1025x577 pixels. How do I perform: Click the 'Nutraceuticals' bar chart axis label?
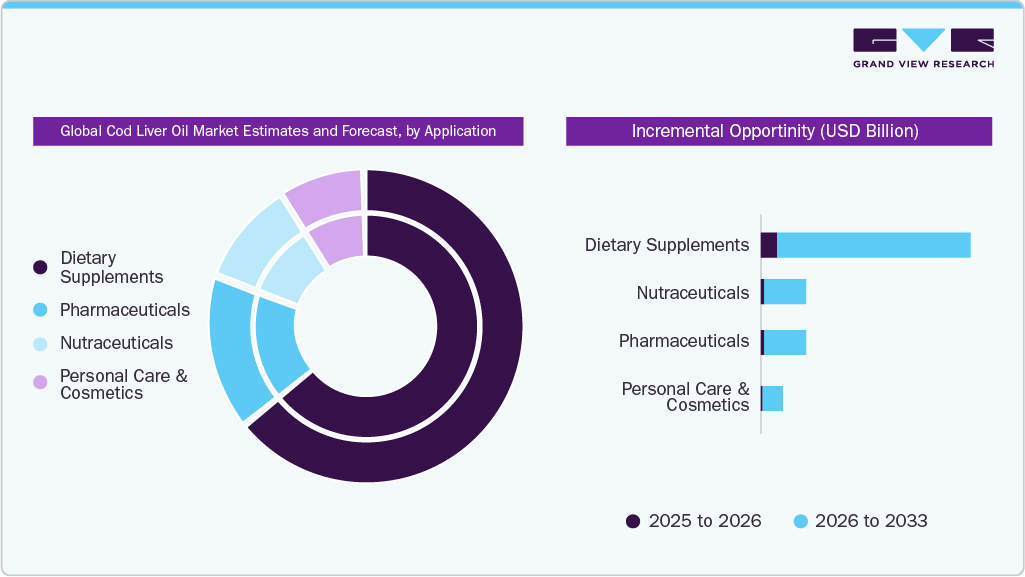point(693,293)
